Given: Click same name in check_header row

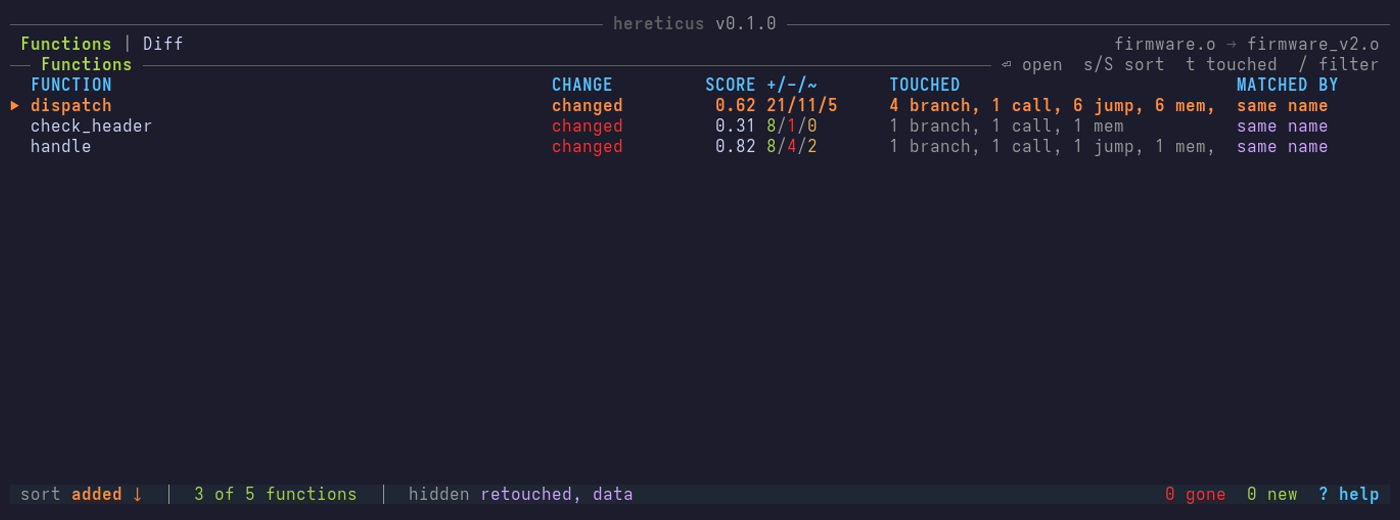Looking at the screenshot, I should pos(1282,126).
